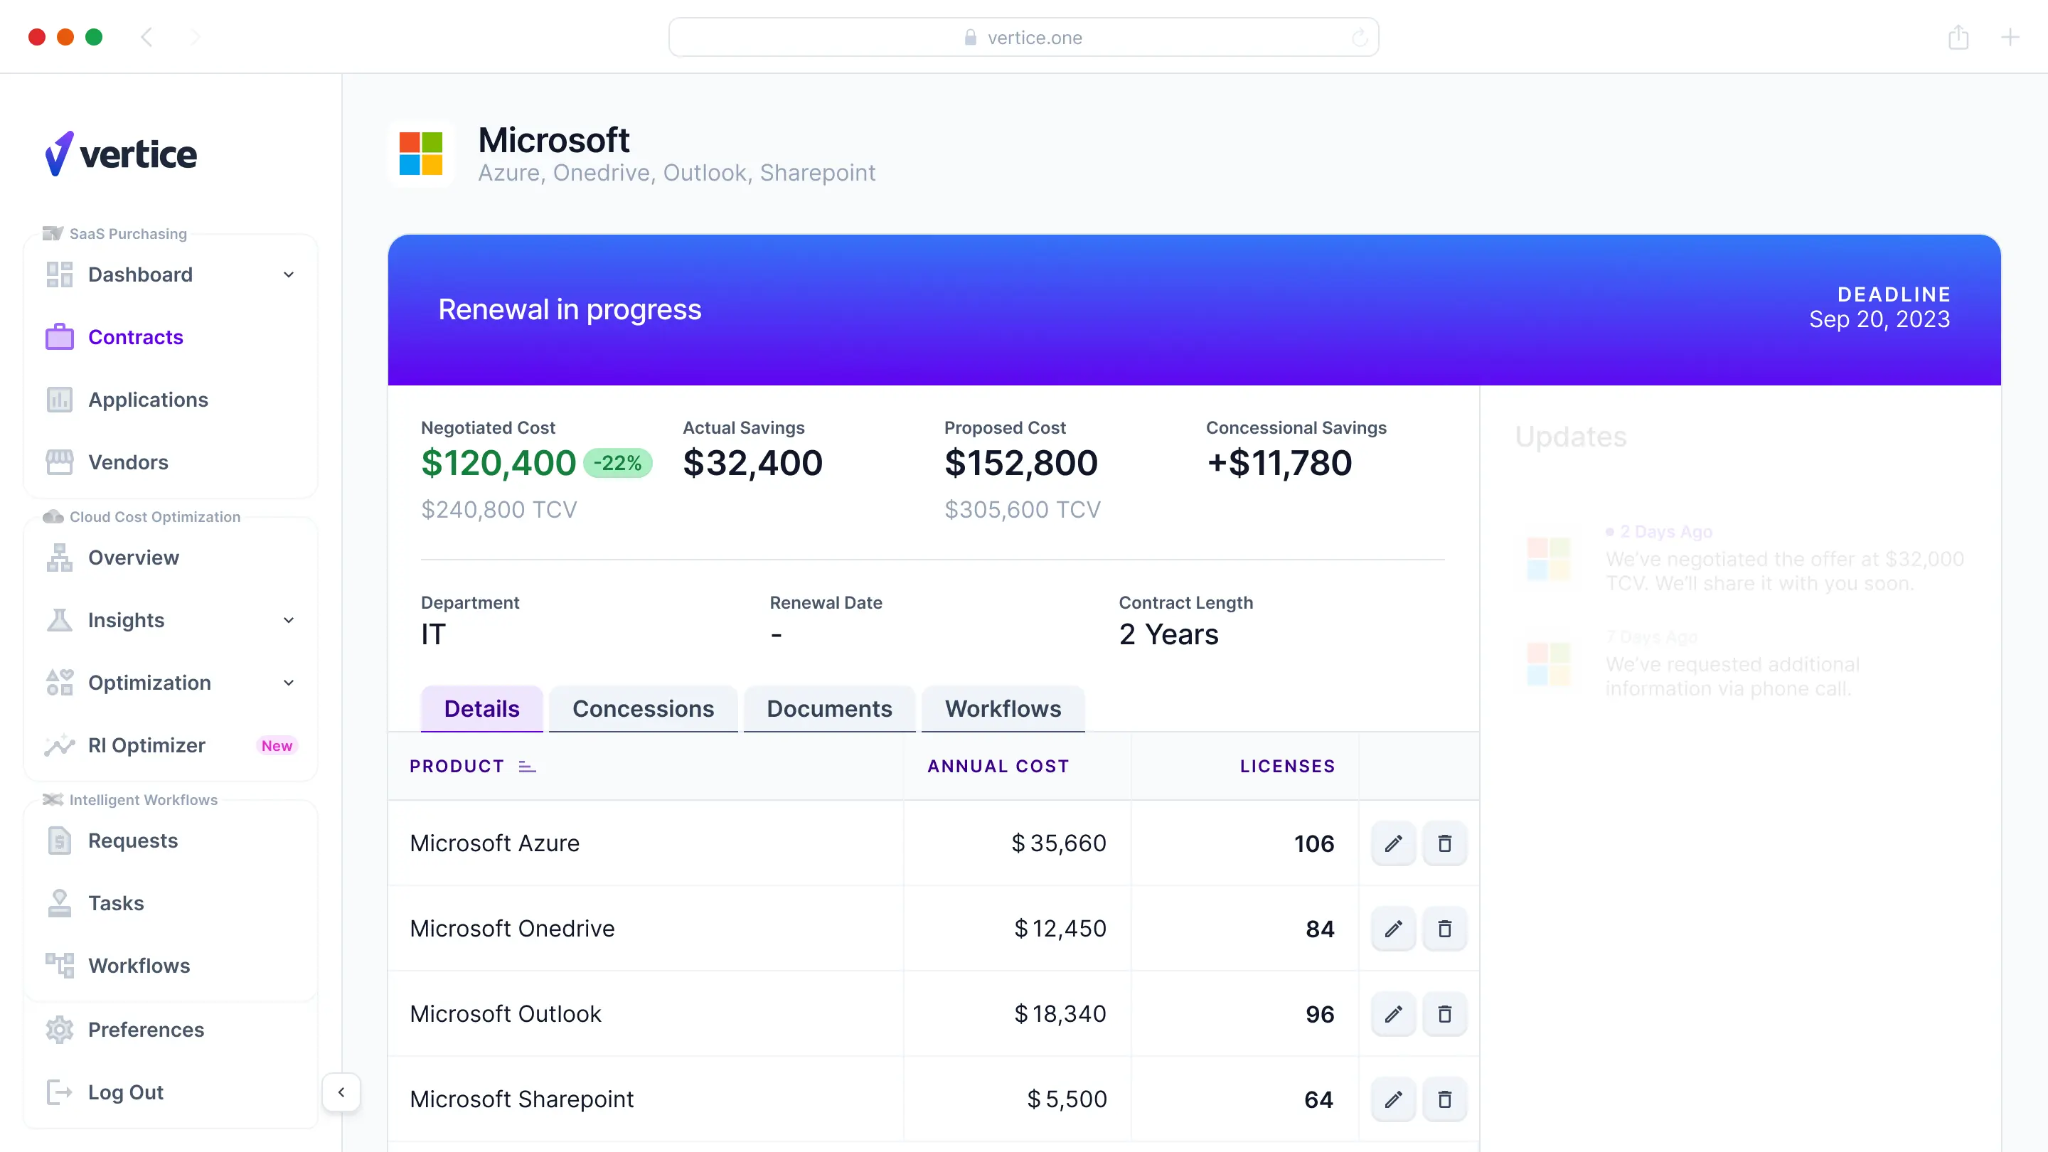Collapse the sidebar with the arrow button
The width and height of the screenshot is (2048, 1152).
(342, 1092)
